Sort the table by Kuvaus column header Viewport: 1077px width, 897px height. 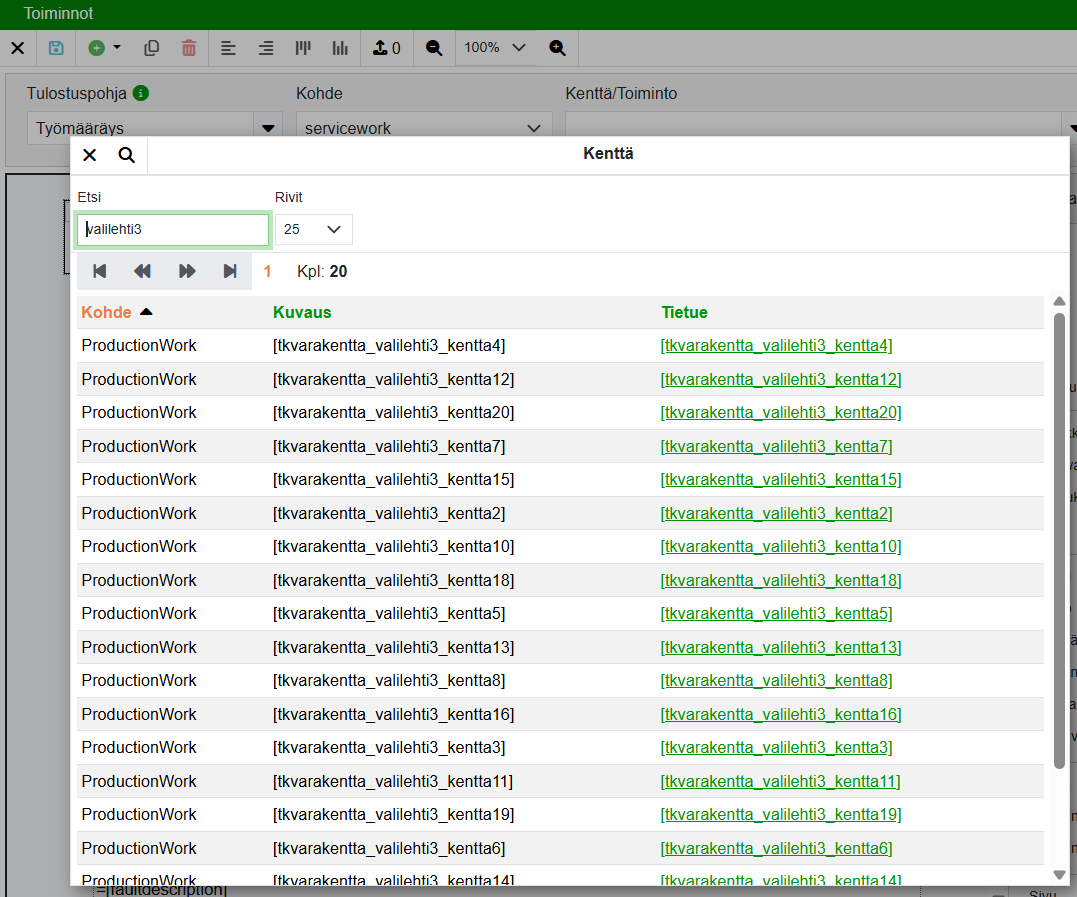302,312
